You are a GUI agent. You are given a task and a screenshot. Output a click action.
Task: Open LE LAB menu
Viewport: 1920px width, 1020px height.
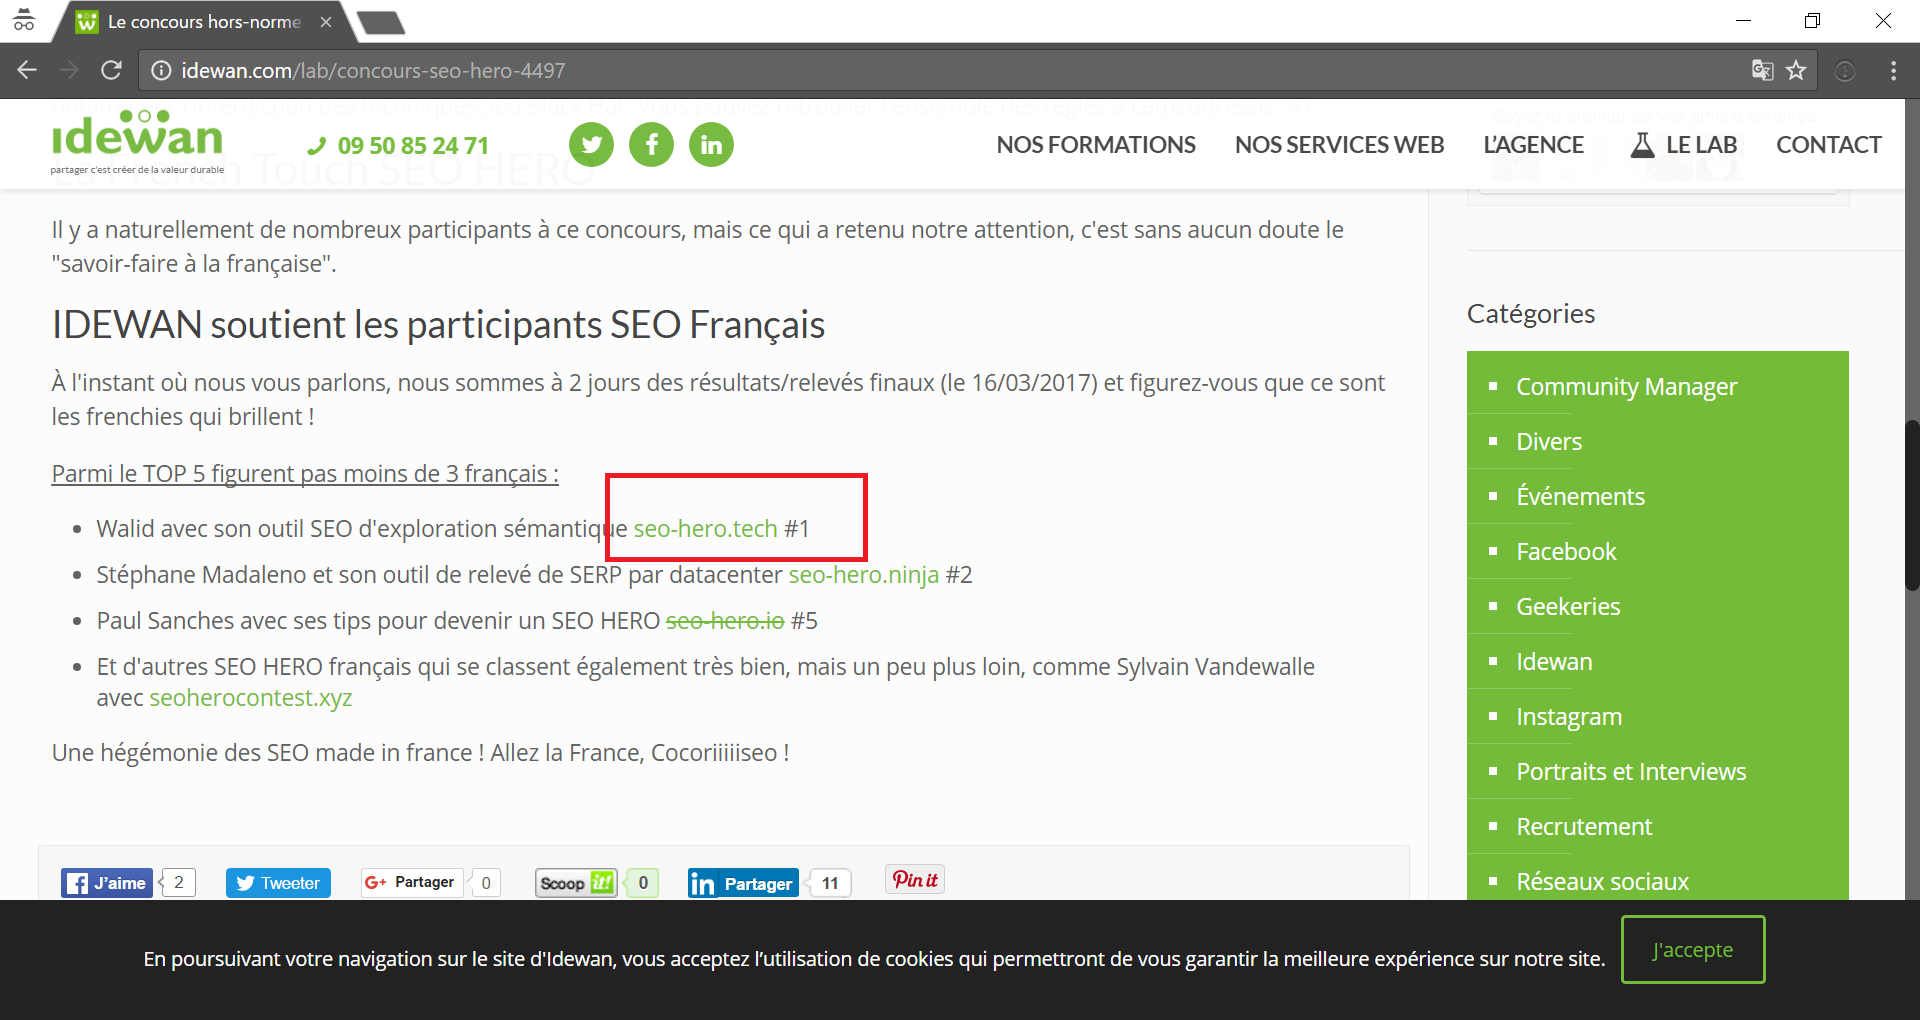[x=1684, y=145]
